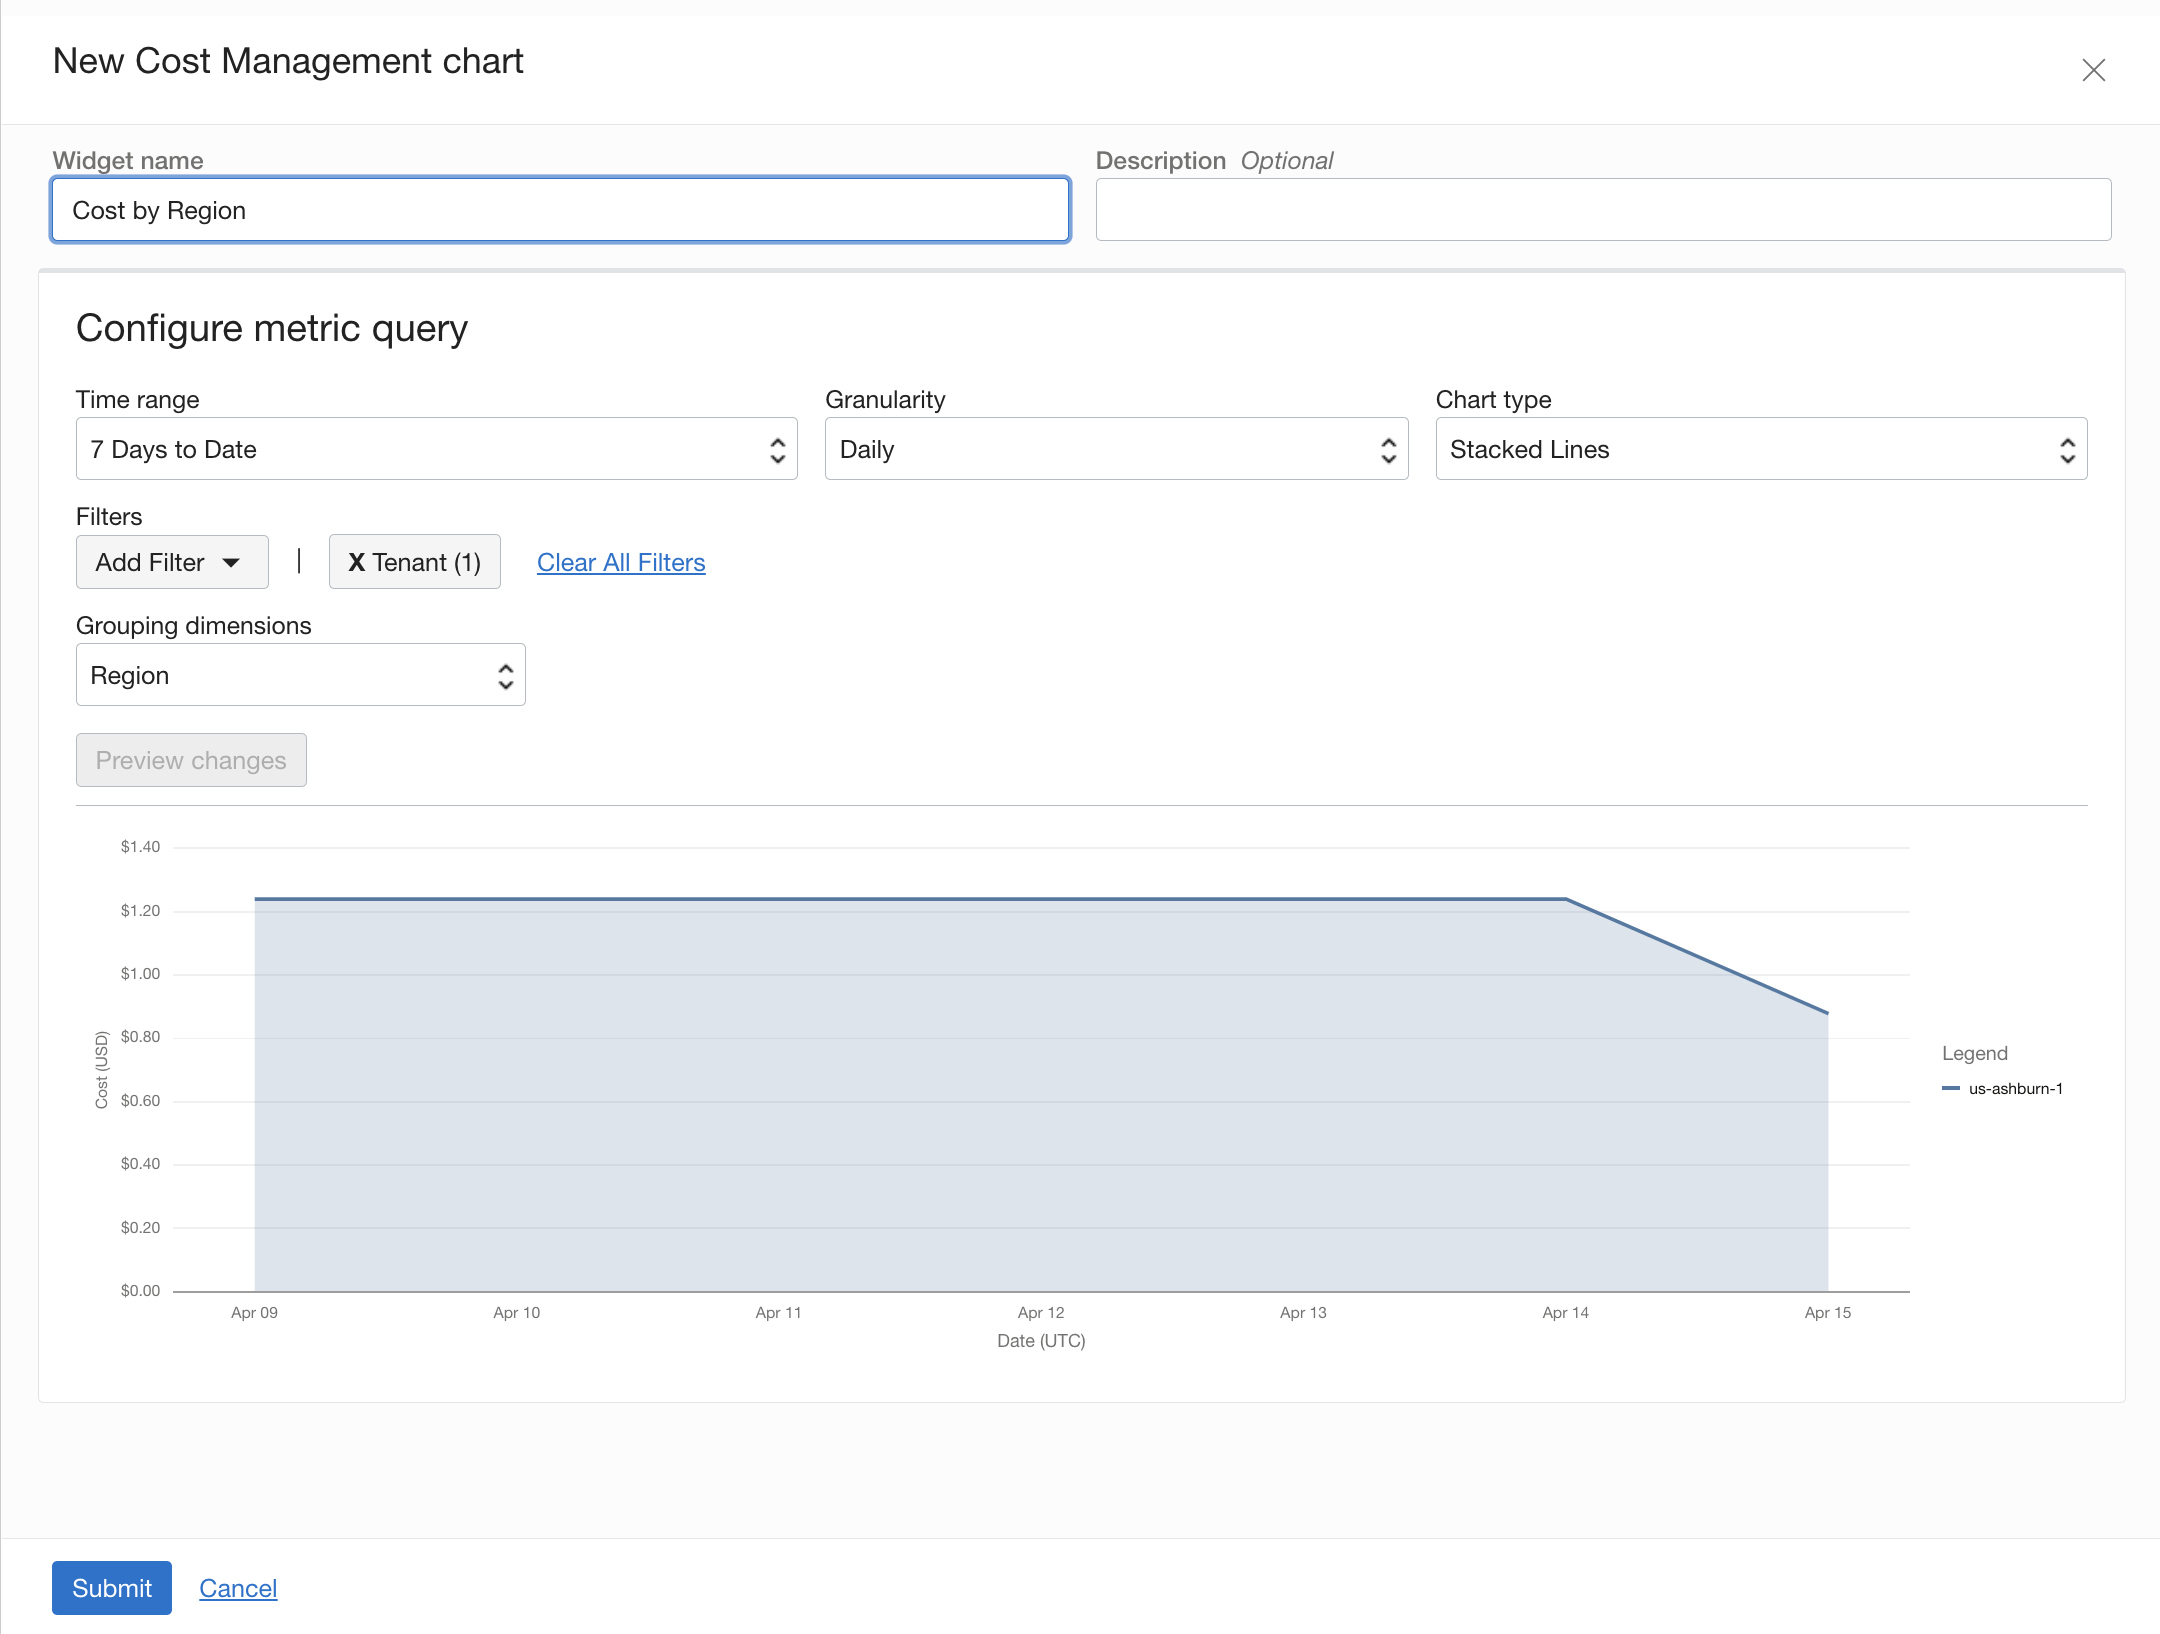2160x1634 pixels.
Task: Click the Grouping dimensions stepper arrows
Action: tap(506, 674)
